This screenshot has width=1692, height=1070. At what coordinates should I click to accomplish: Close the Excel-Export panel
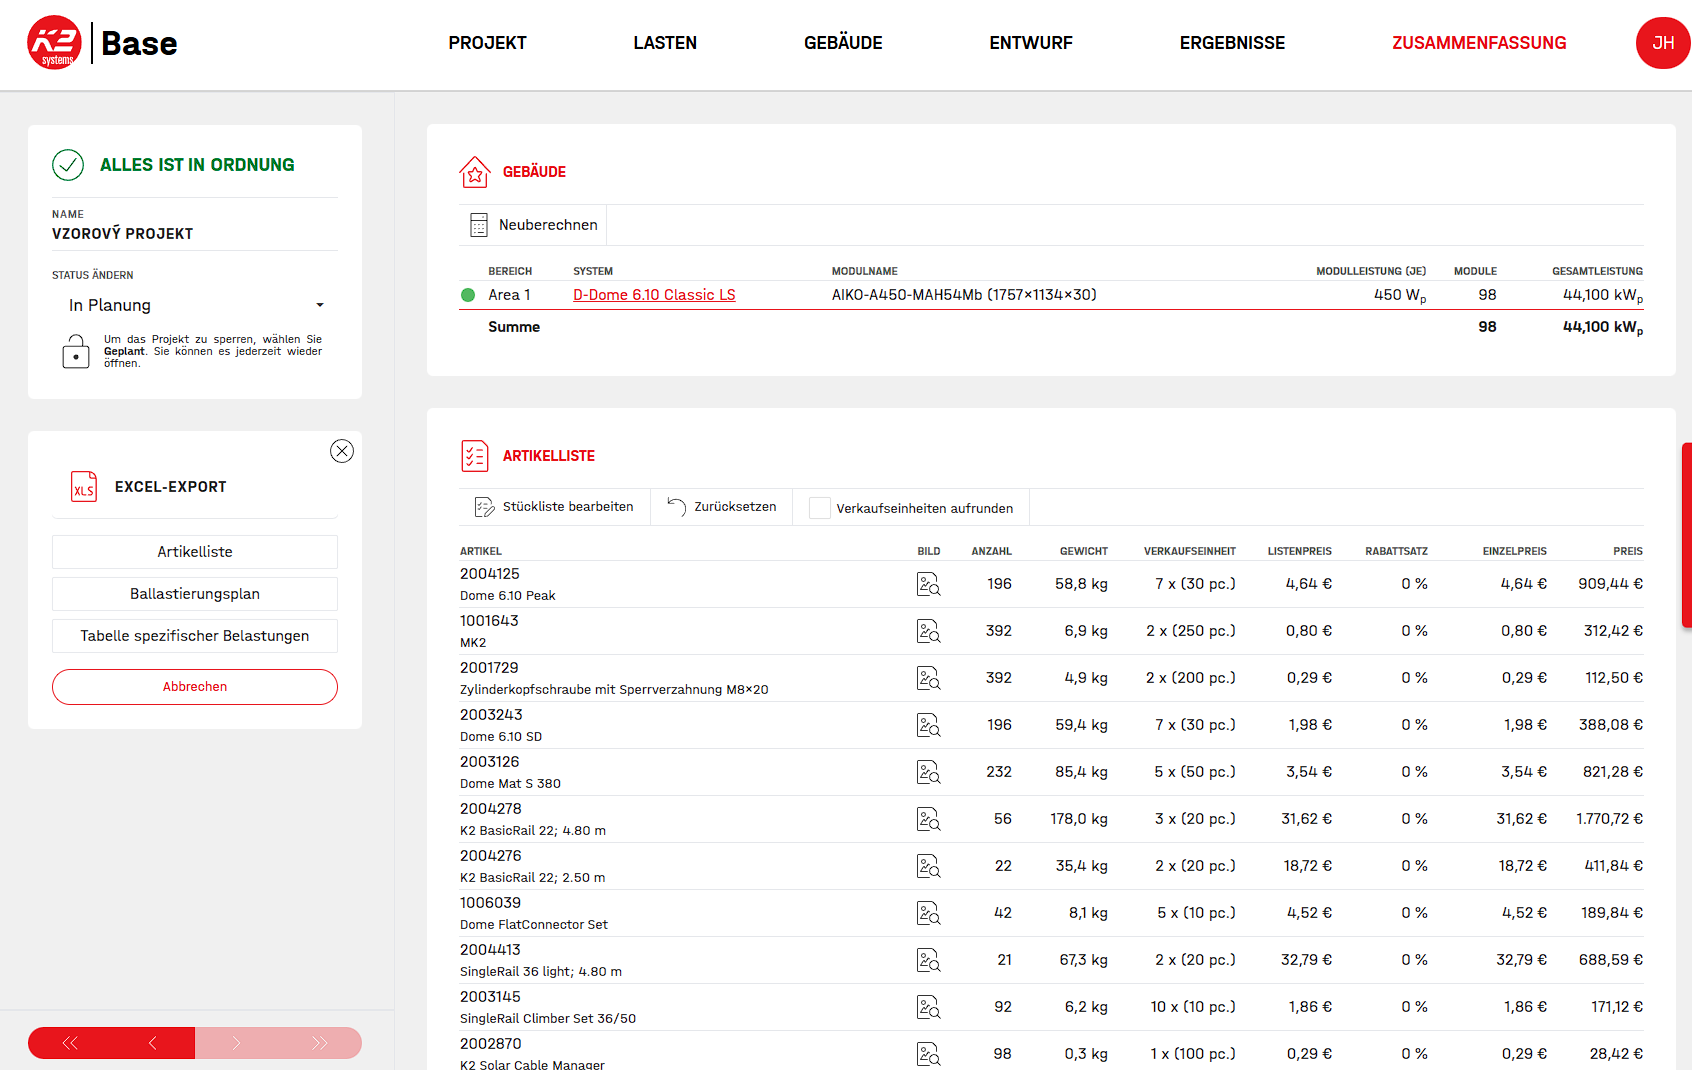(342, 451)
